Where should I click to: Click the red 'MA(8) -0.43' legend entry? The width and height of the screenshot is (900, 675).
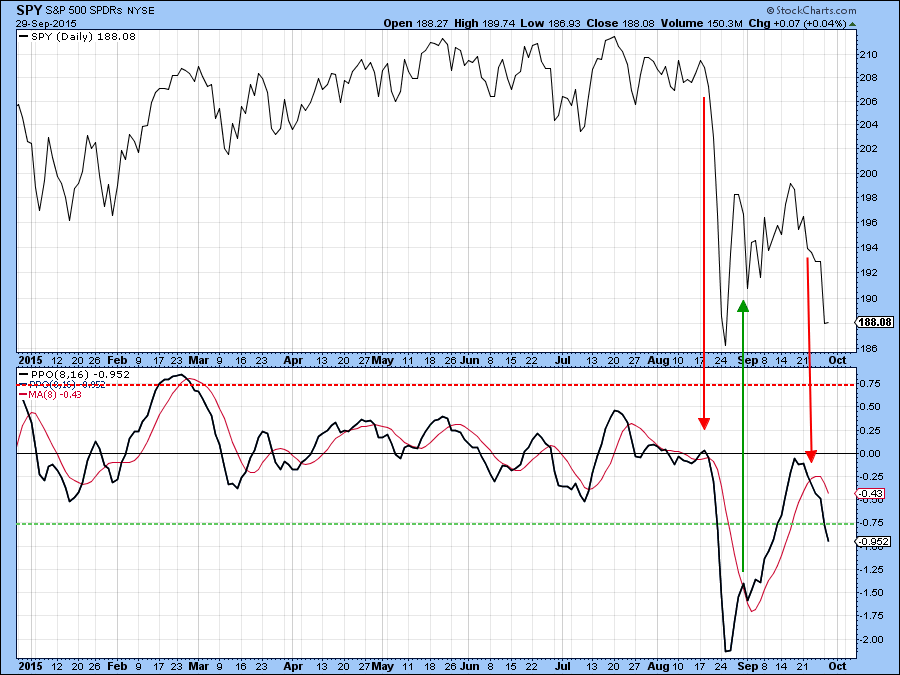pos(51,394)
